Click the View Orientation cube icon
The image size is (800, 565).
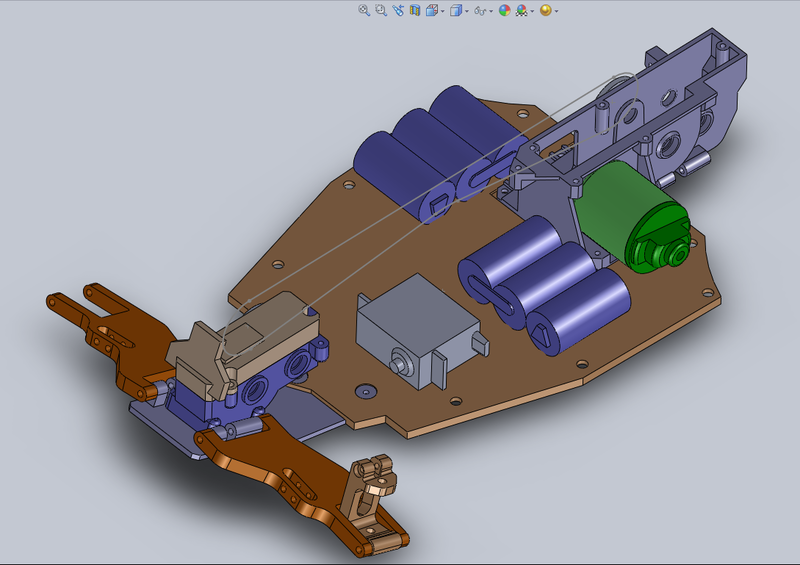click(432, 10)
